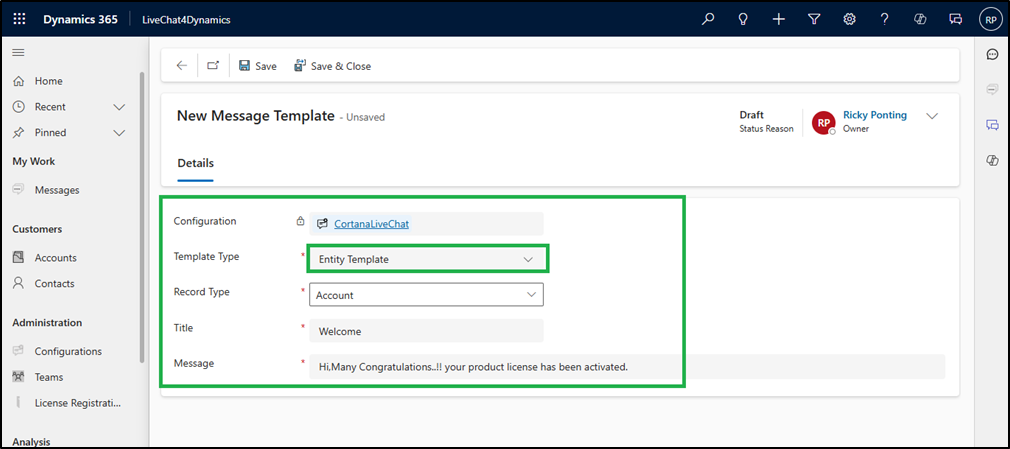
Task: Open Accounts in the sidebar
Action: point(55,258)
